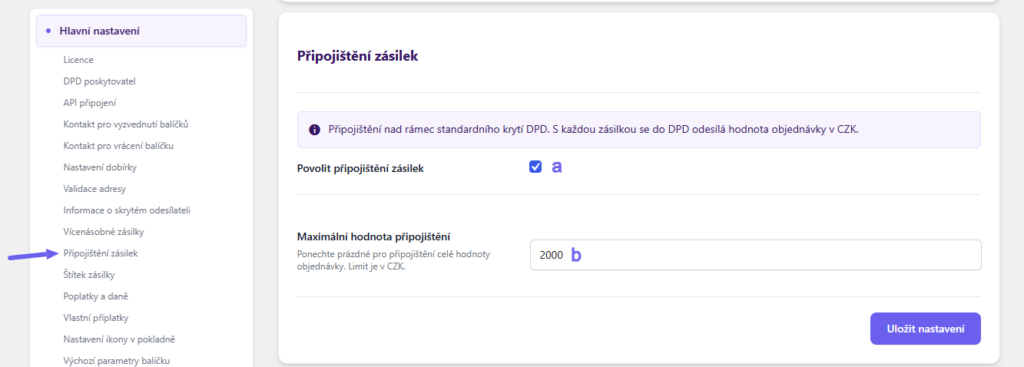The width and height of the screenshot is (1024, 367).
Task: Click the info icon in the notice
Action: [x=314, y=129]
